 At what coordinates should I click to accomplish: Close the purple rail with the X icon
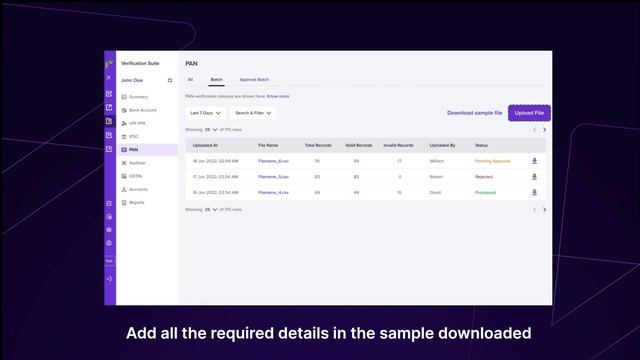point(109,77)
